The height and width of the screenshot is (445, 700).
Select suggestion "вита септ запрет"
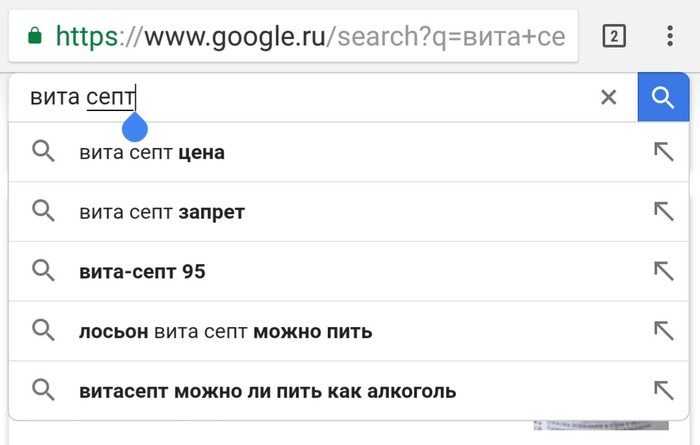coord(162,212)
